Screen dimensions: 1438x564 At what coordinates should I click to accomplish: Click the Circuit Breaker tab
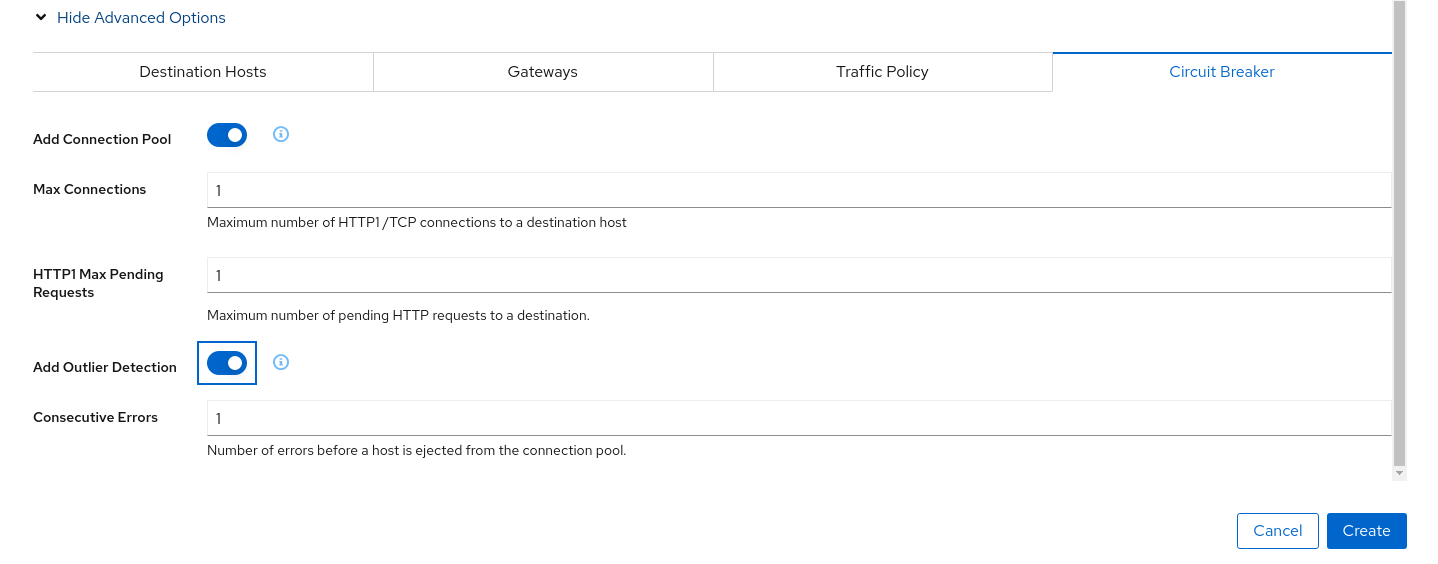pos(1221,72)
